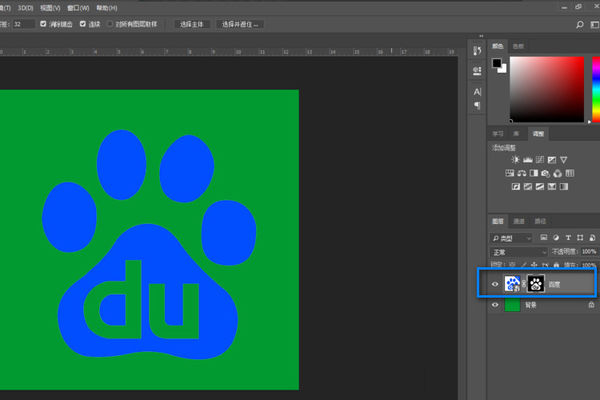Add a Vibrance adjustment layer

[x=564, y=160]
